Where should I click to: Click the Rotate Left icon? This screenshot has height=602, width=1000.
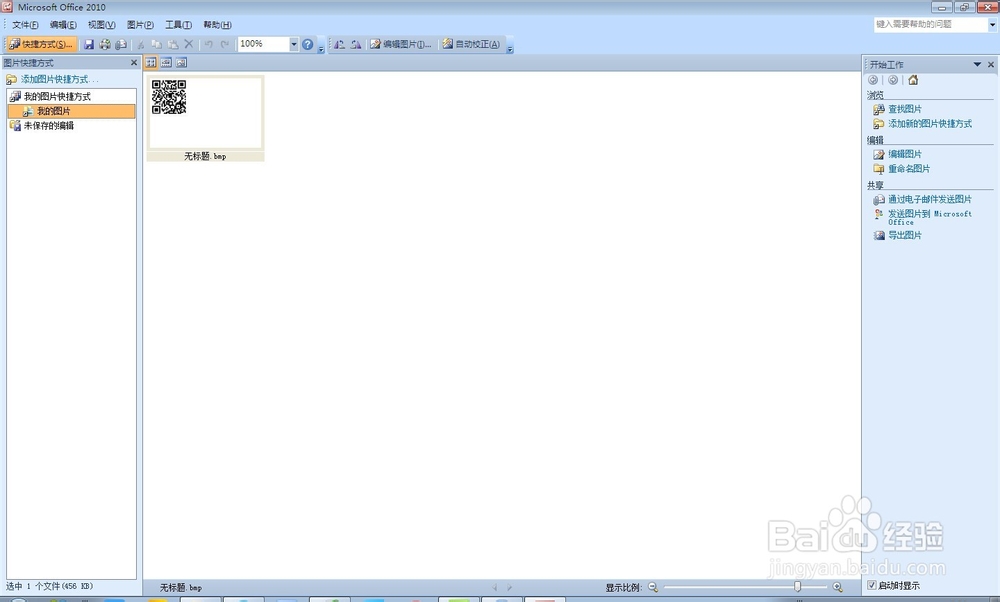click(x=339, y=44)
